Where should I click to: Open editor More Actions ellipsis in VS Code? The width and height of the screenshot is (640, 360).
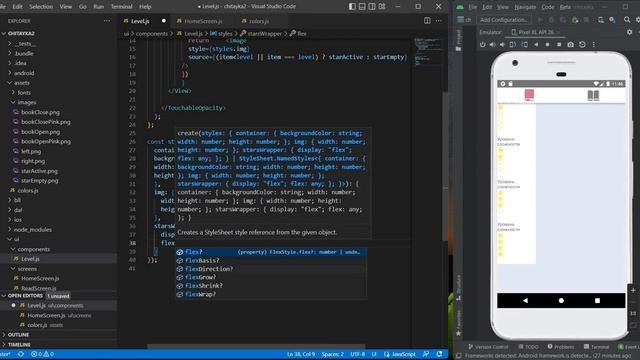point(438,20)
